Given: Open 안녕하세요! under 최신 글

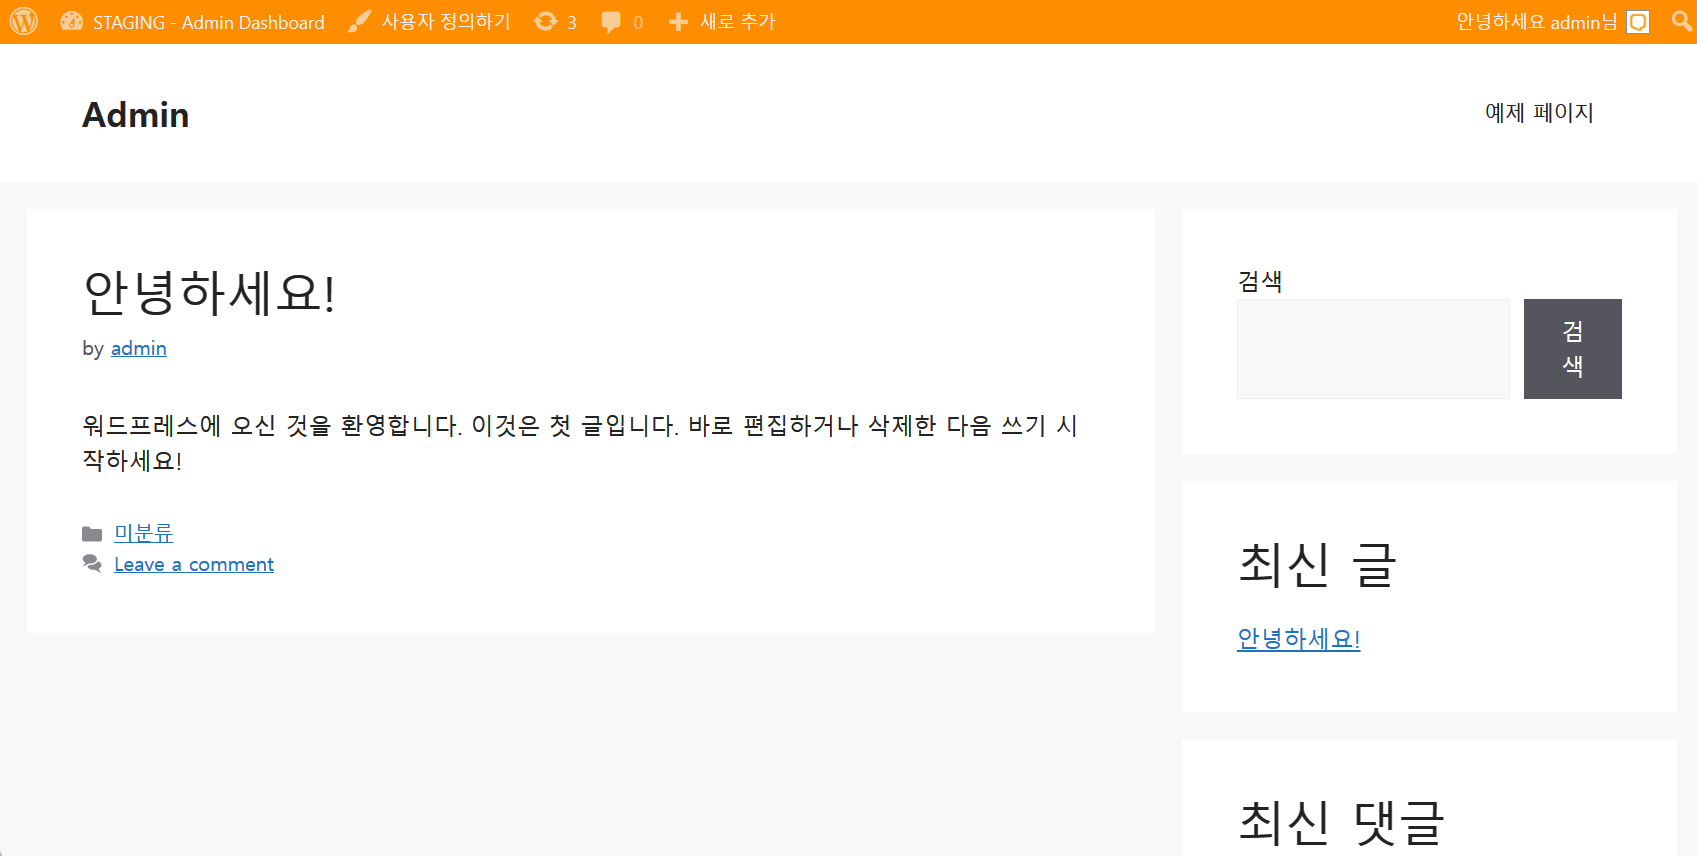Looking at the screenshot, I should click(1299, 638).
